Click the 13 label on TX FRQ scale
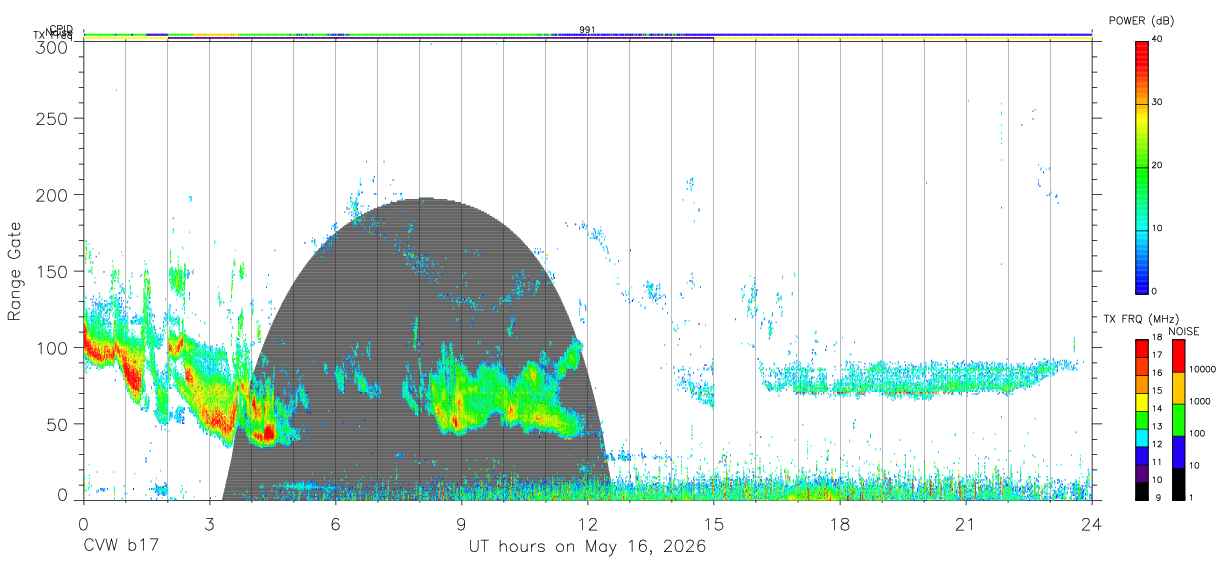The image size is (1228, 567). [x=1159, y=426]
